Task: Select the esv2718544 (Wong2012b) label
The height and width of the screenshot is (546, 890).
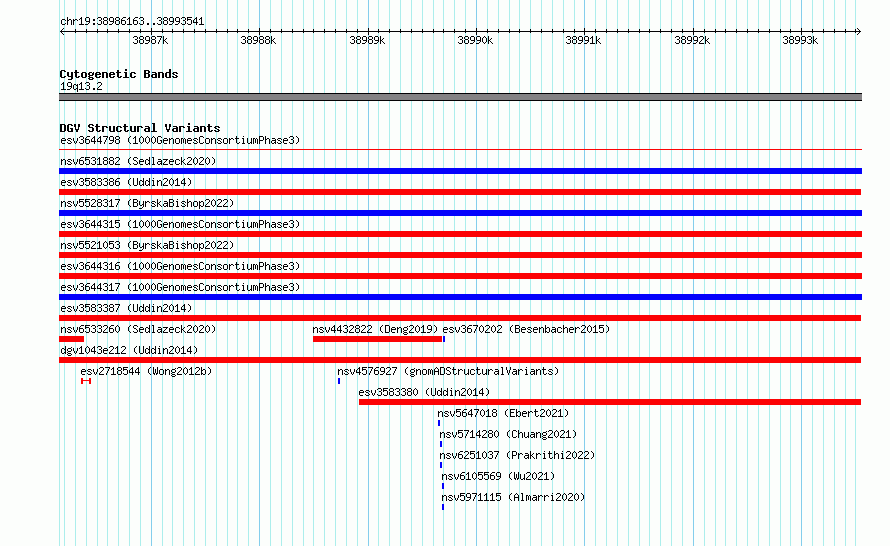Action: point(146,371)
